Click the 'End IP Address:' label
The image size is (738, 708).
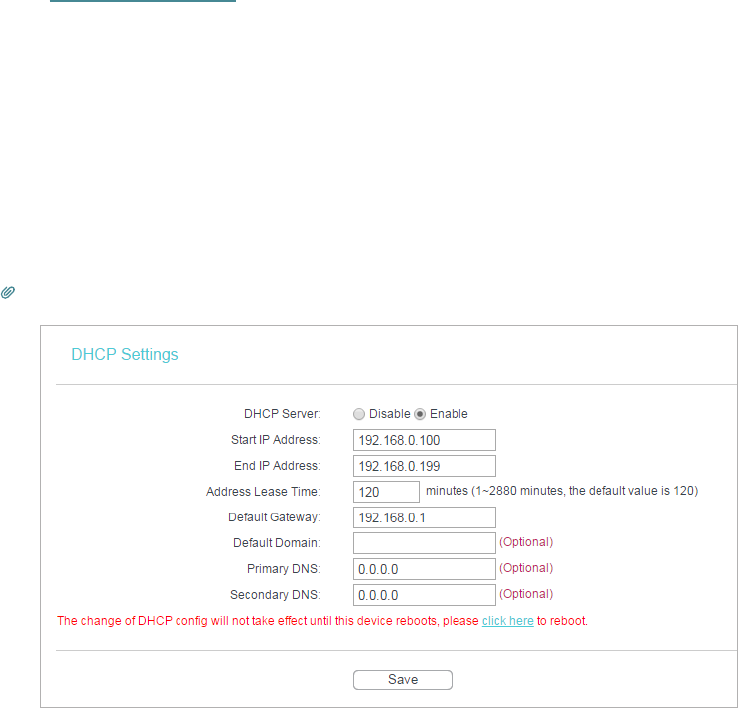pyautogui.click(x=277, y=466)
